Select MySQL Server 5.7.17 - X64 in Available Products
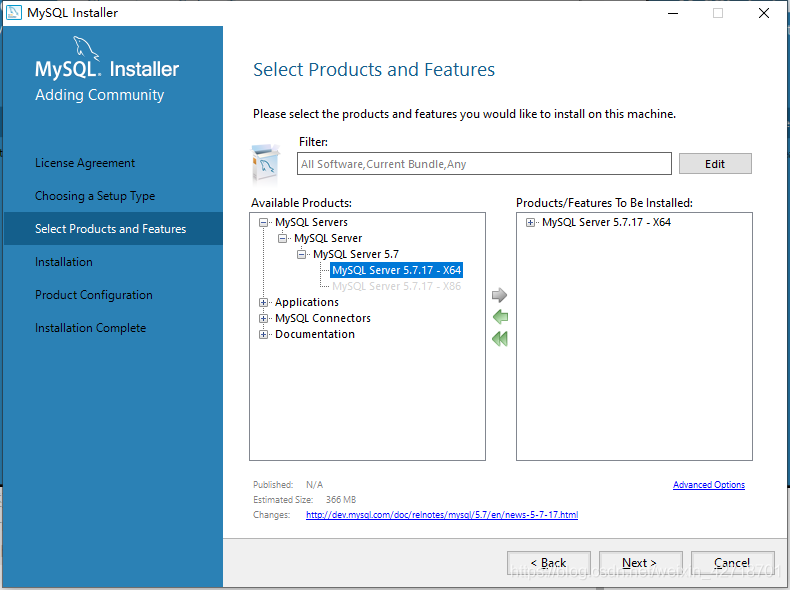790x590 pixels. (x=397, y=270)
